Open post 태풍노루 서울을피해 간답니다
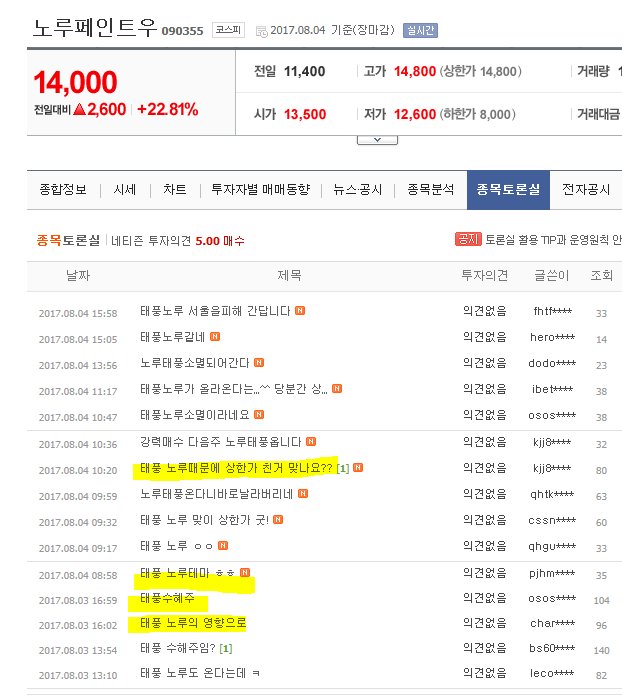The width and height of the screenshot is (622, 698). [216, 313]
